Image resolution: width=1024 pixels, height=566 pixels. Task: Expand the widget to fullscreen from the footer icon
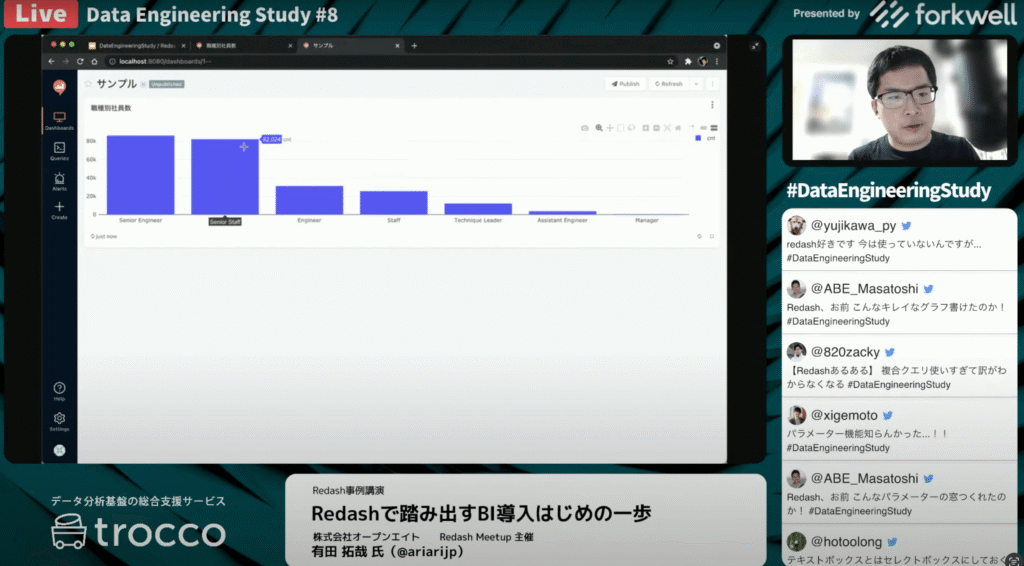click(711, 236)
